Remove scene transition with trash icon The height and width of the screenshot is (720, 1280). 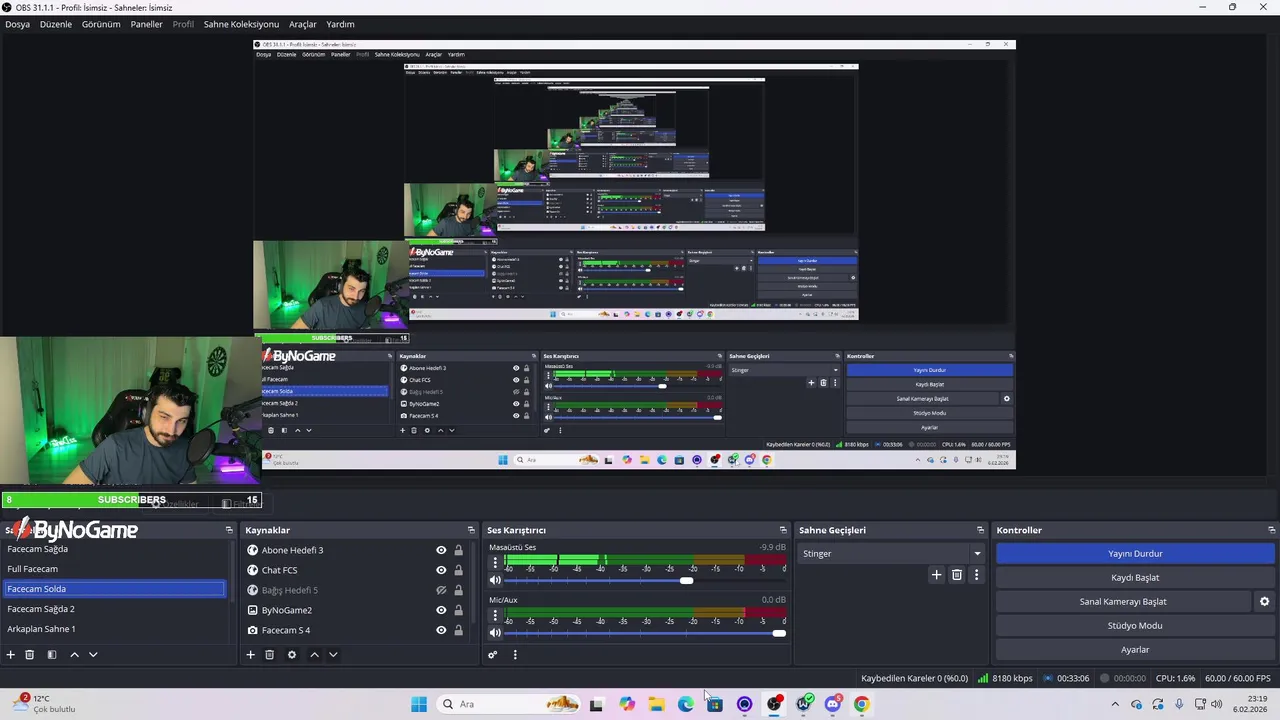[x=957, y=575]
